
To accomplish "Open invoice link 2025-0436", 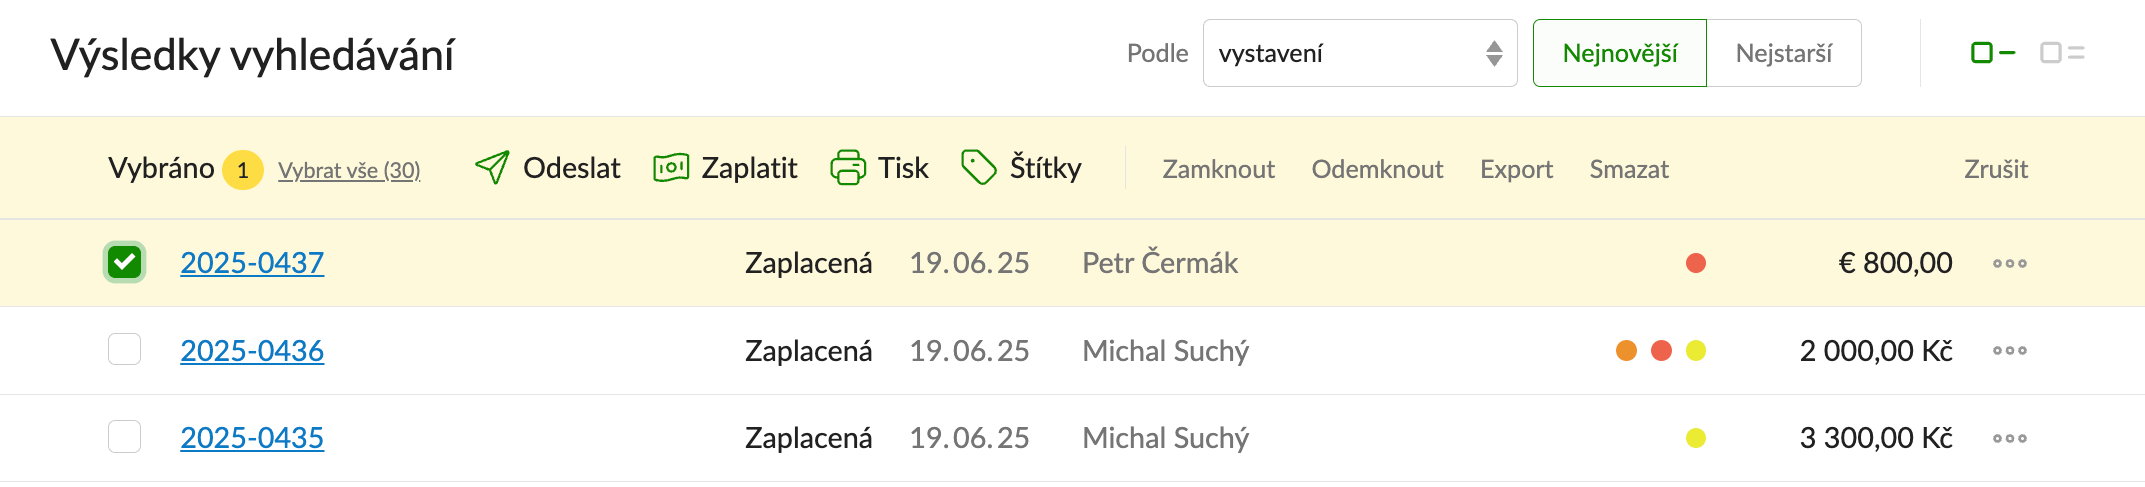I will click(x=252, y=351).
